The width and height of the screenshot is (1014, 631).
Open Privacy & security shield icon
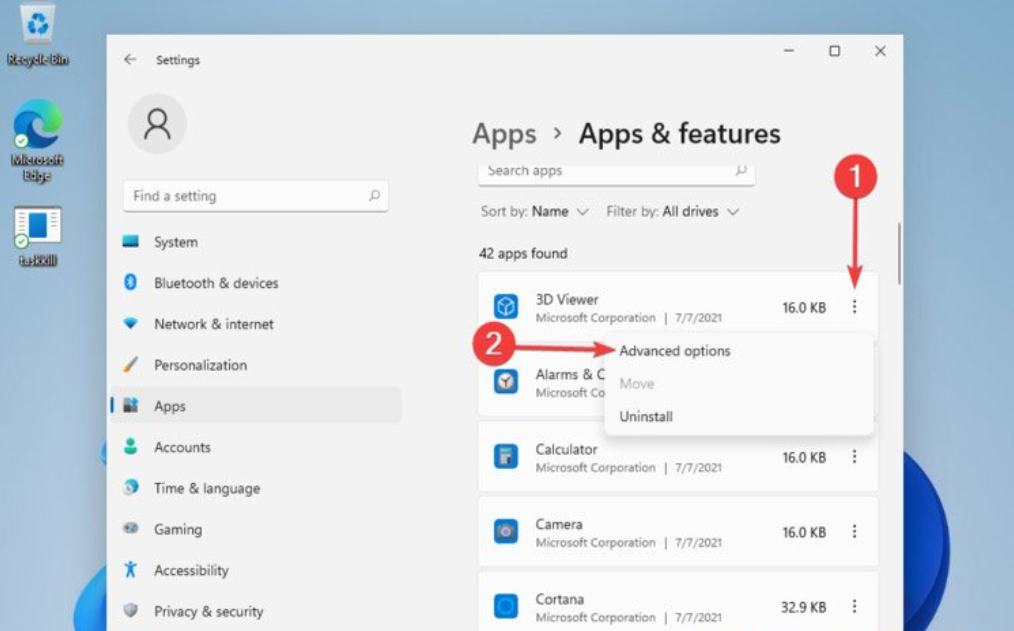point(131,611)
